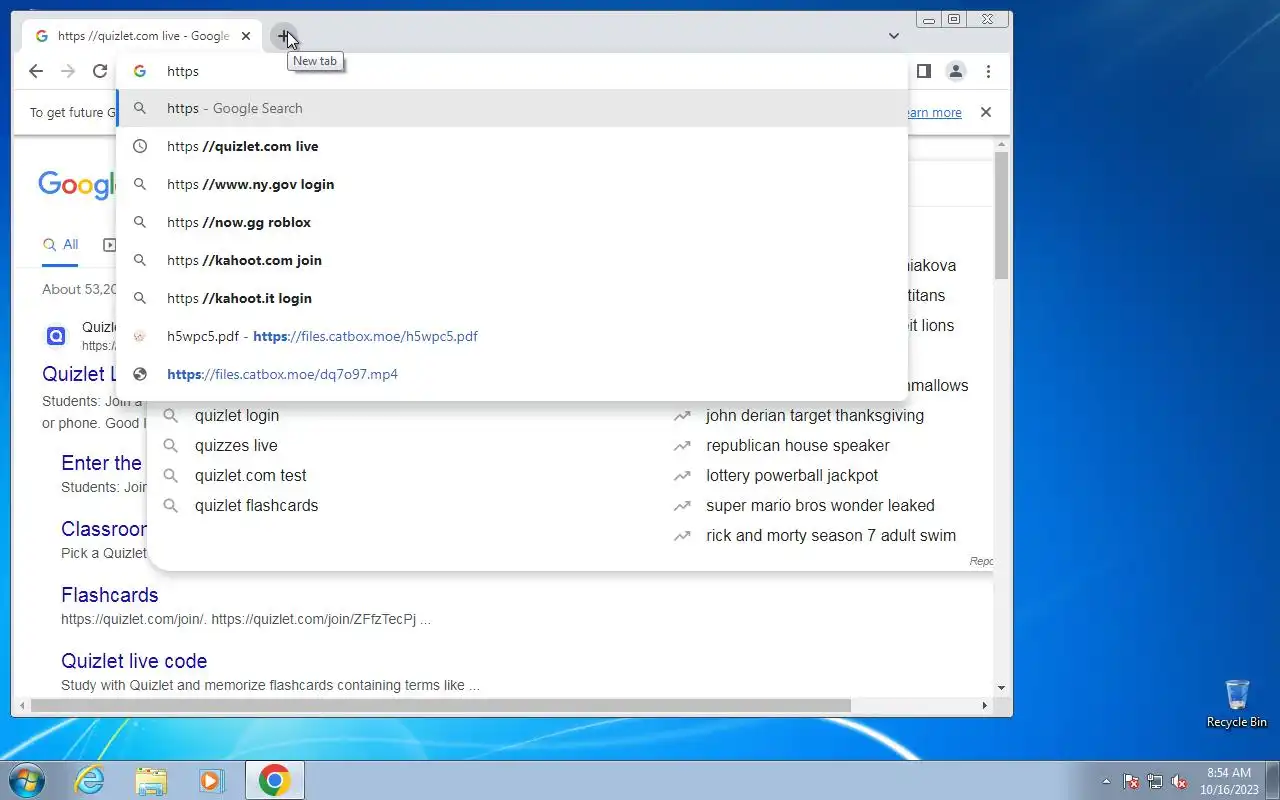Click the horizontal scrollbar thumb

(440, 705)
